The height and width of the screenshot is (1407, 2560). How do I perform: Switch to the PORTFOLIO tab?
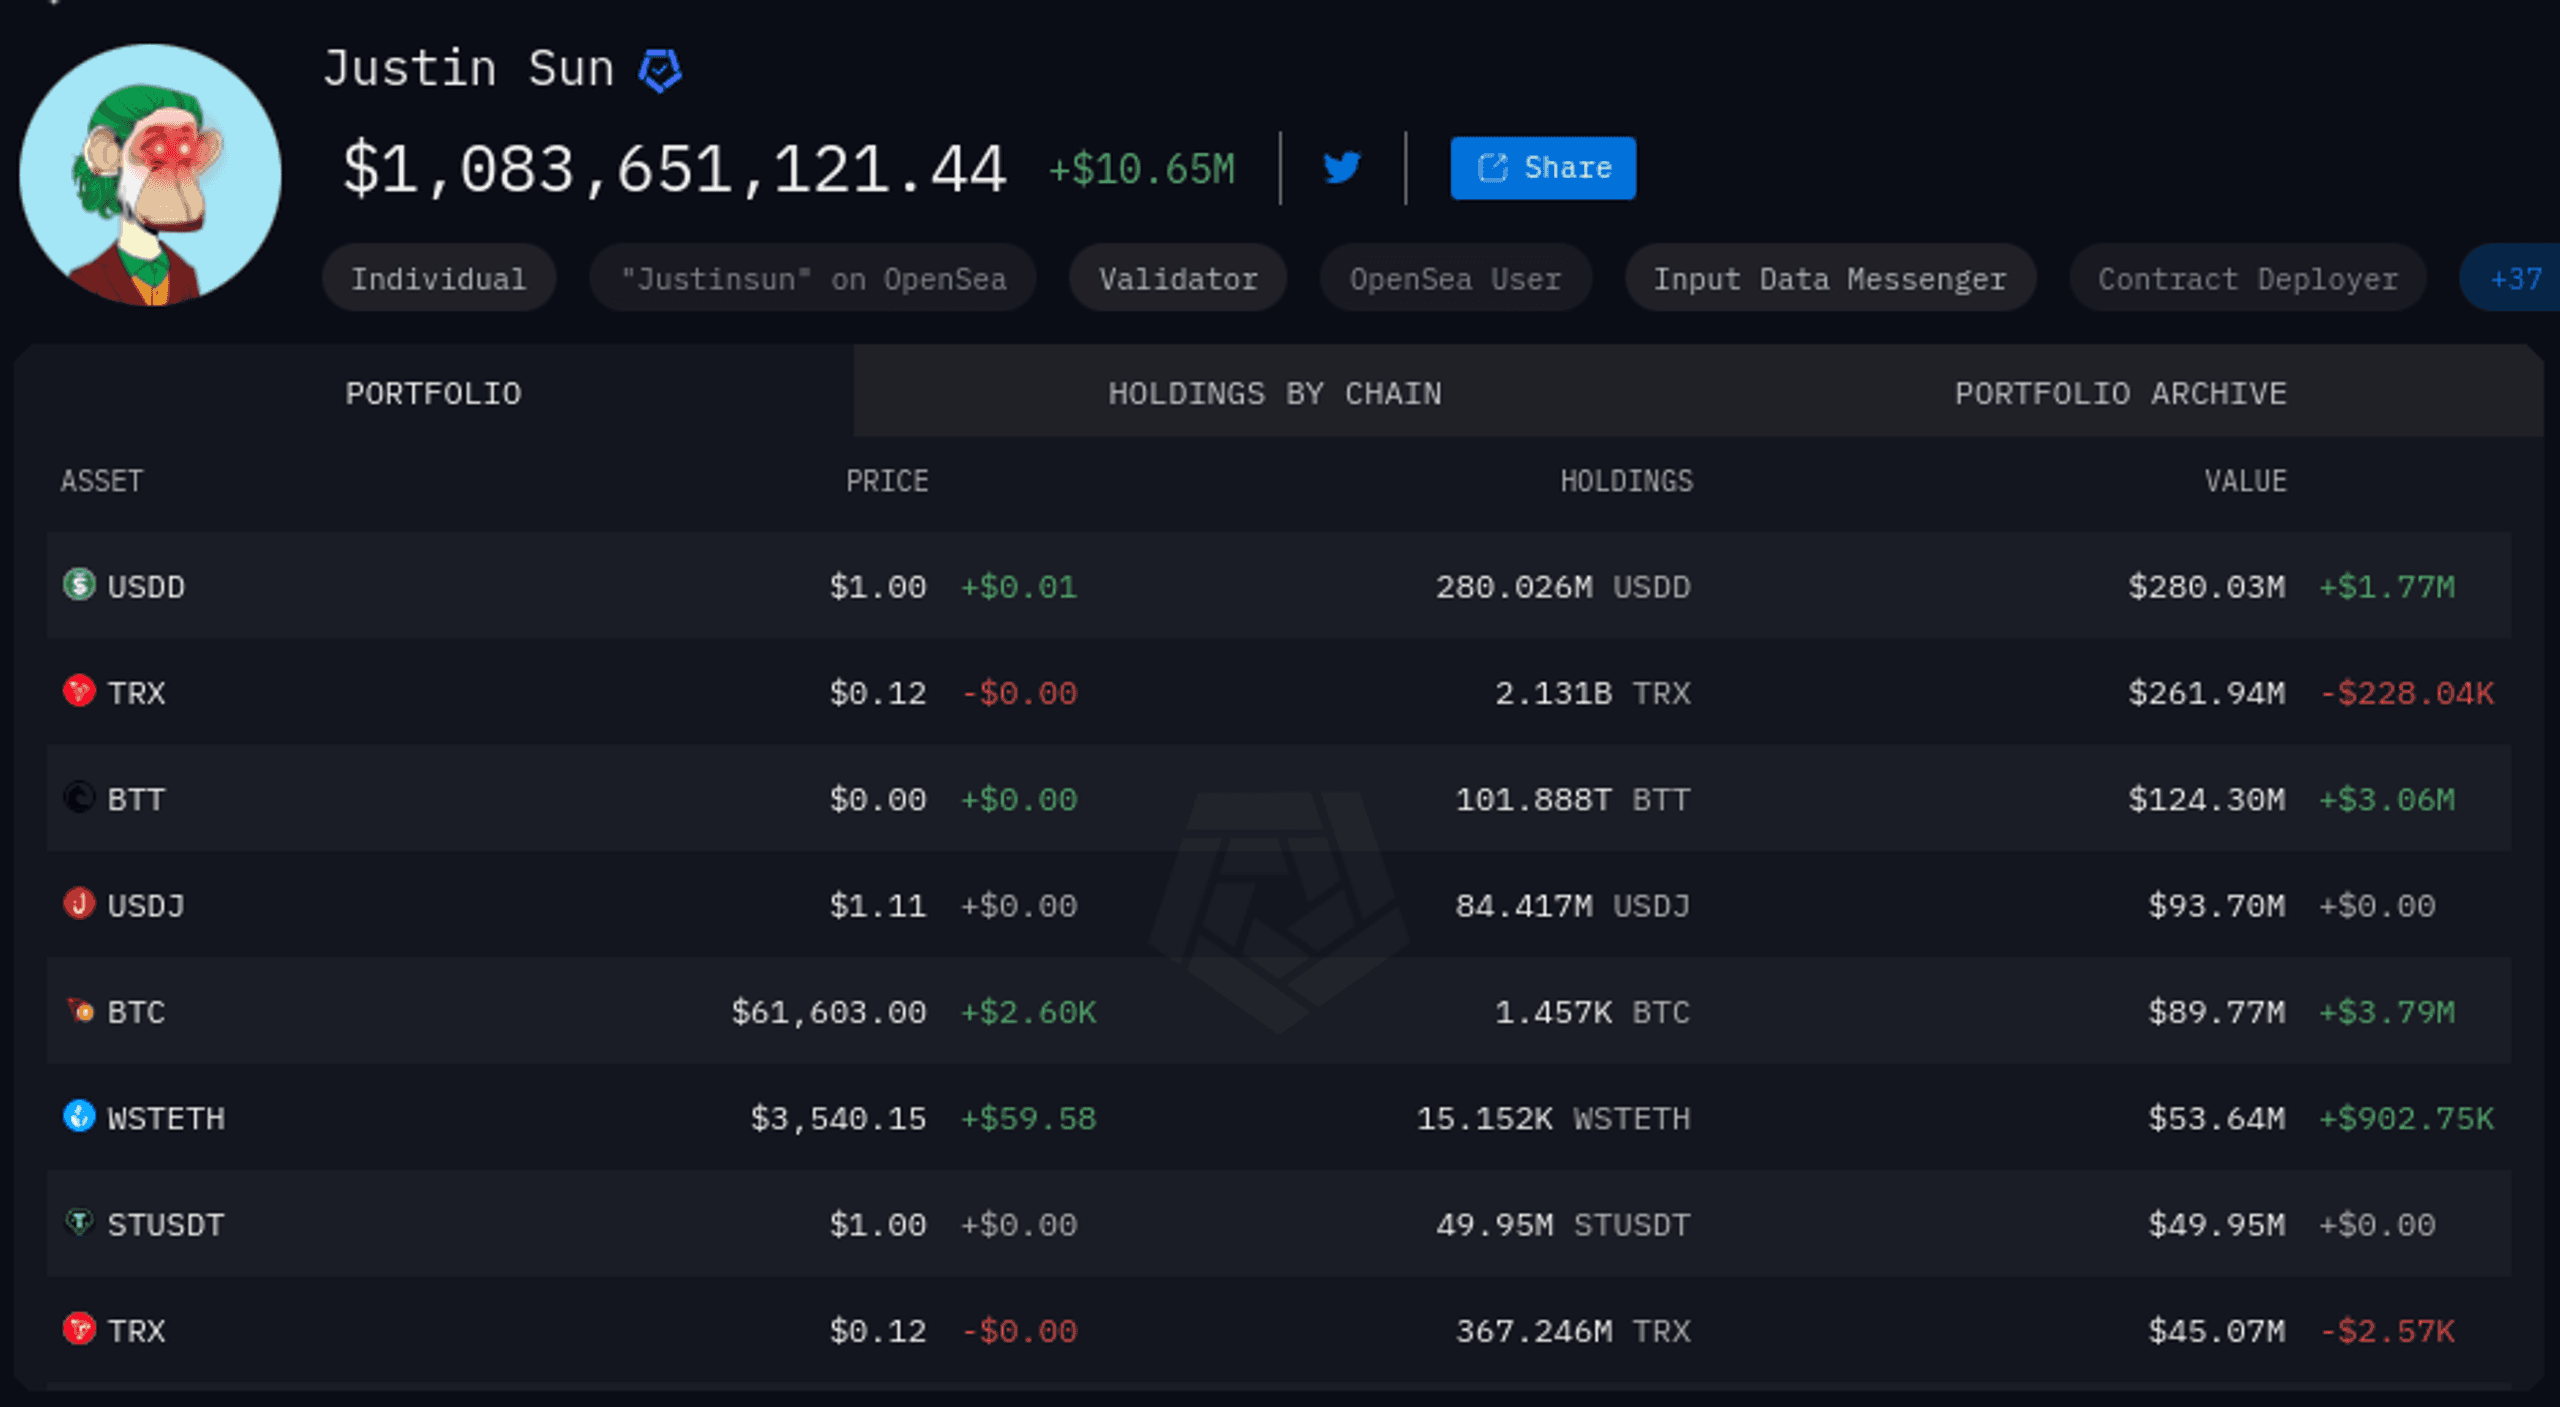click(x=434, y=393)
